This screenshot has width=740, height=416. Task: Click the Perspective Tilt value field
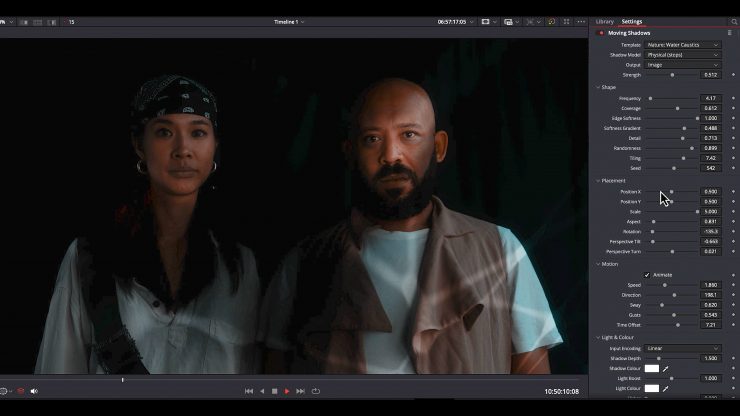point(711,241)
